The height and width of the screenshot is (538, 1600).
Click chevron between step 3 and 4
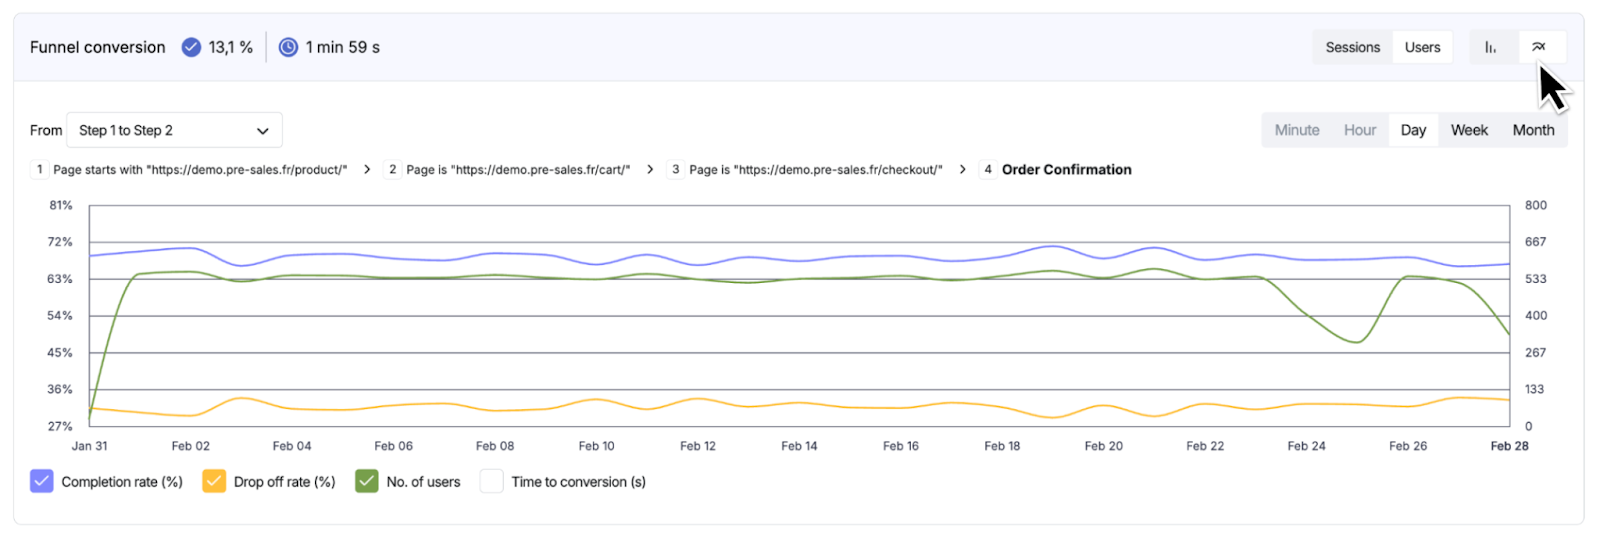point(963,170)
